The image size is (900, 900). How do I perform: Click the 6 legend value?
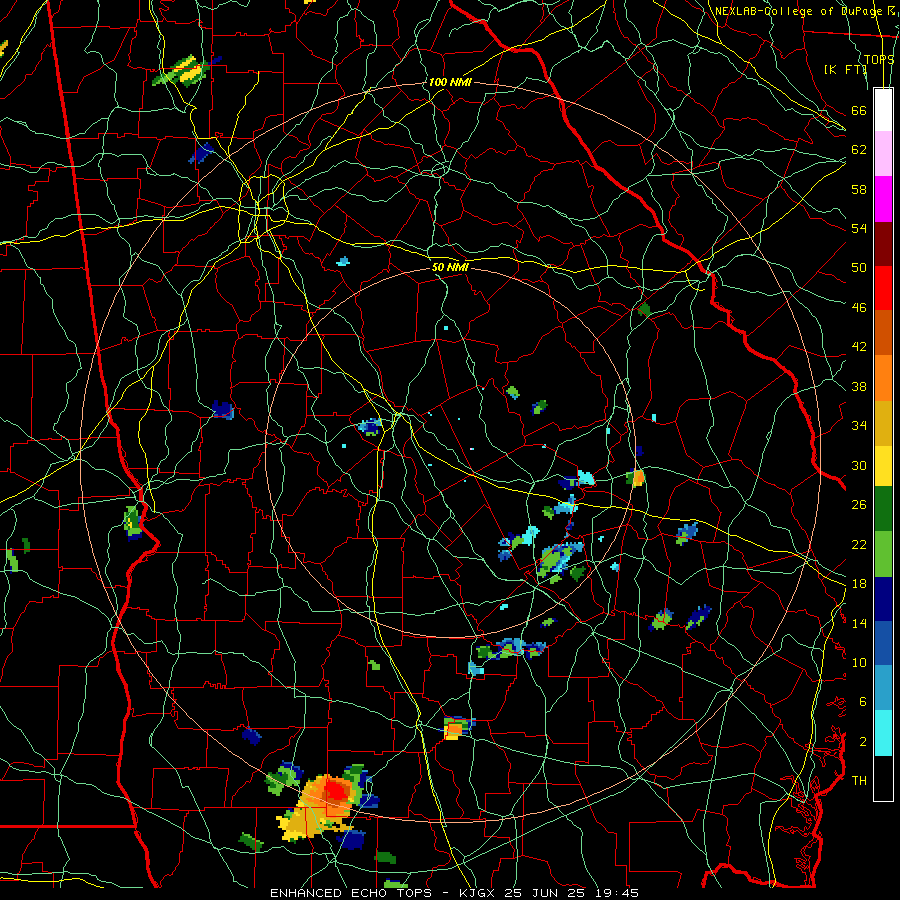click(863, 702)
